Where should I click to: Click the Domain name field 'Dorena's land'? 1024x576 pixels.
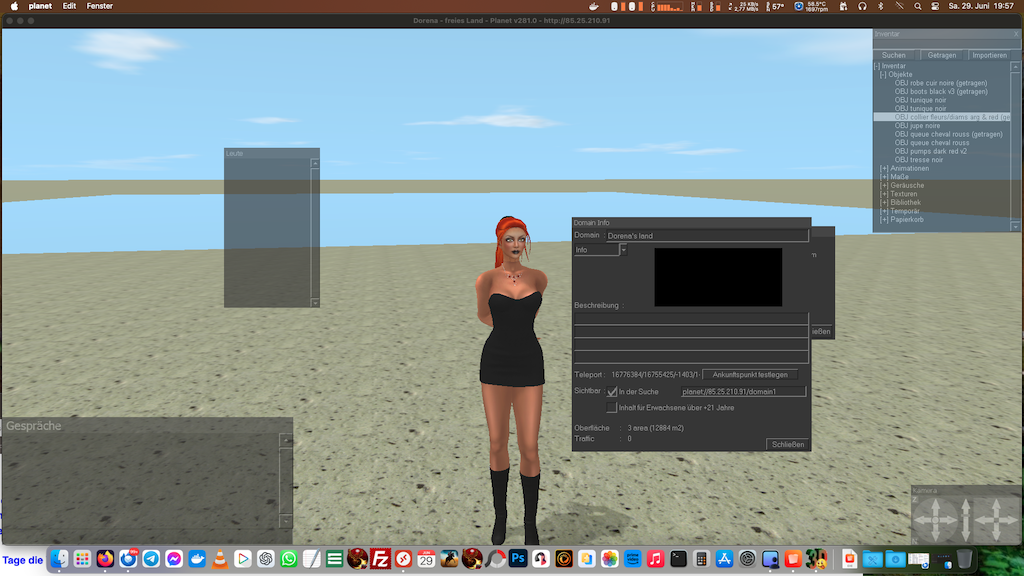tap(706, 236)
